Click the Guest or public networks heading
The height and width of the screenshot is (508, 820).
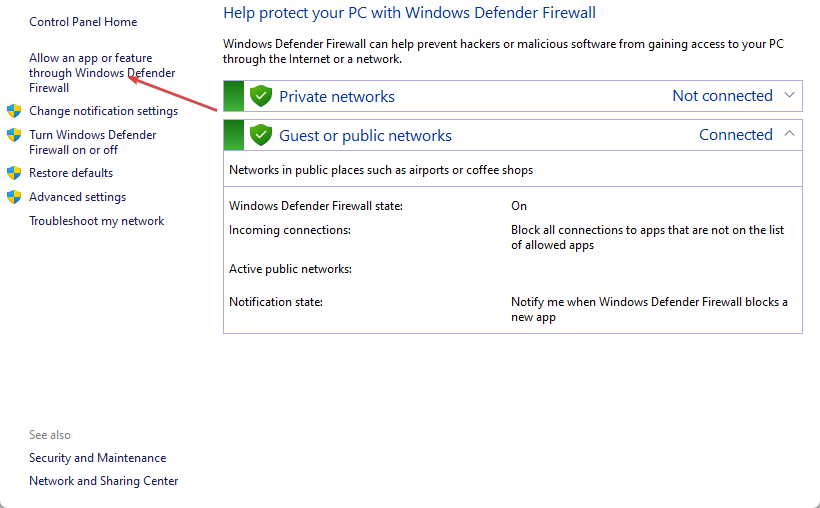pos(365,136)
